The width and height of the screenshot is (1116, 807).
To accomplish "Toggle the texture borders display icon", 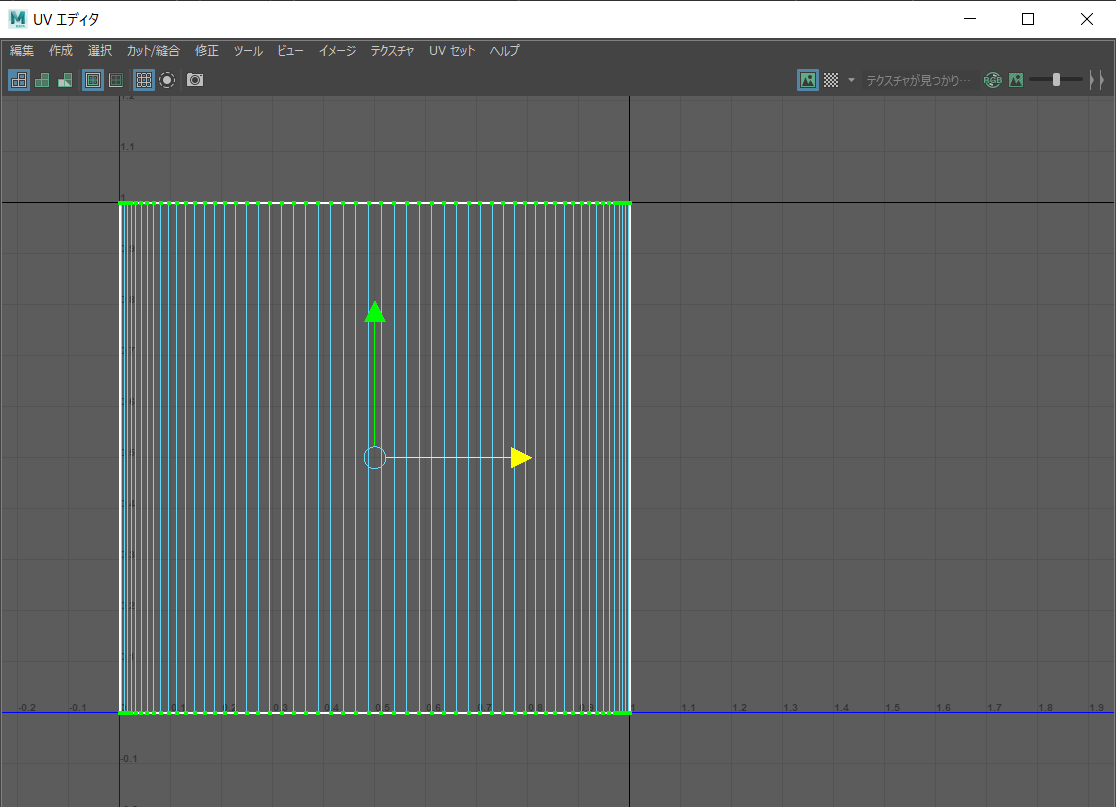I will tap(93, 80).
